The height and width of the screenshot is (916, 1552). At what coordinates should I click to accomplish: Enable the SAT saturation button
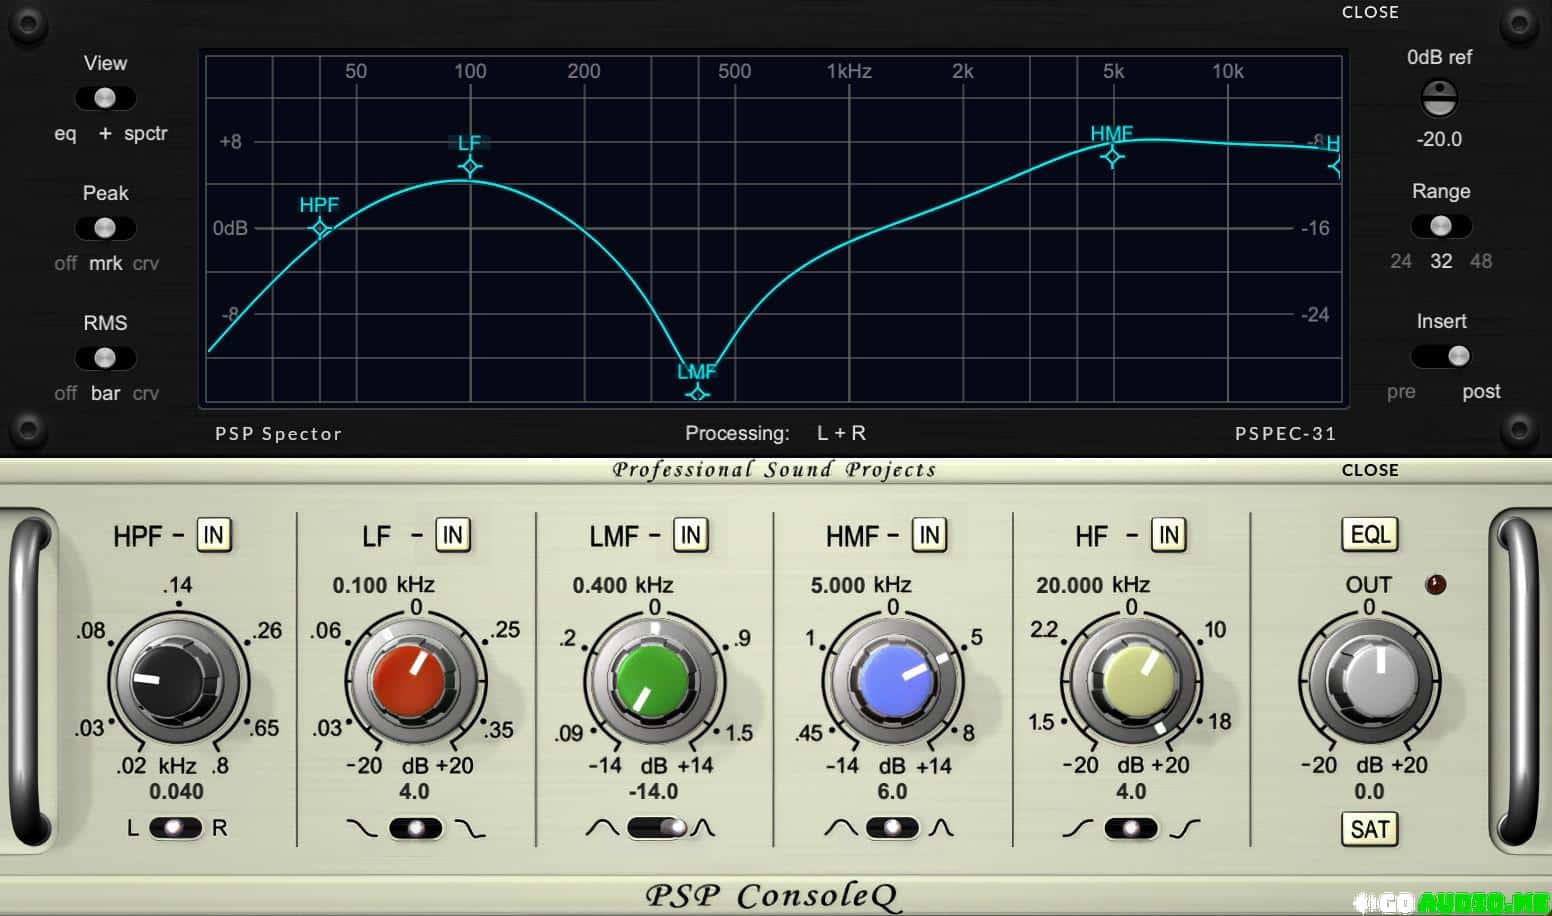click(x=1369, y=829)
